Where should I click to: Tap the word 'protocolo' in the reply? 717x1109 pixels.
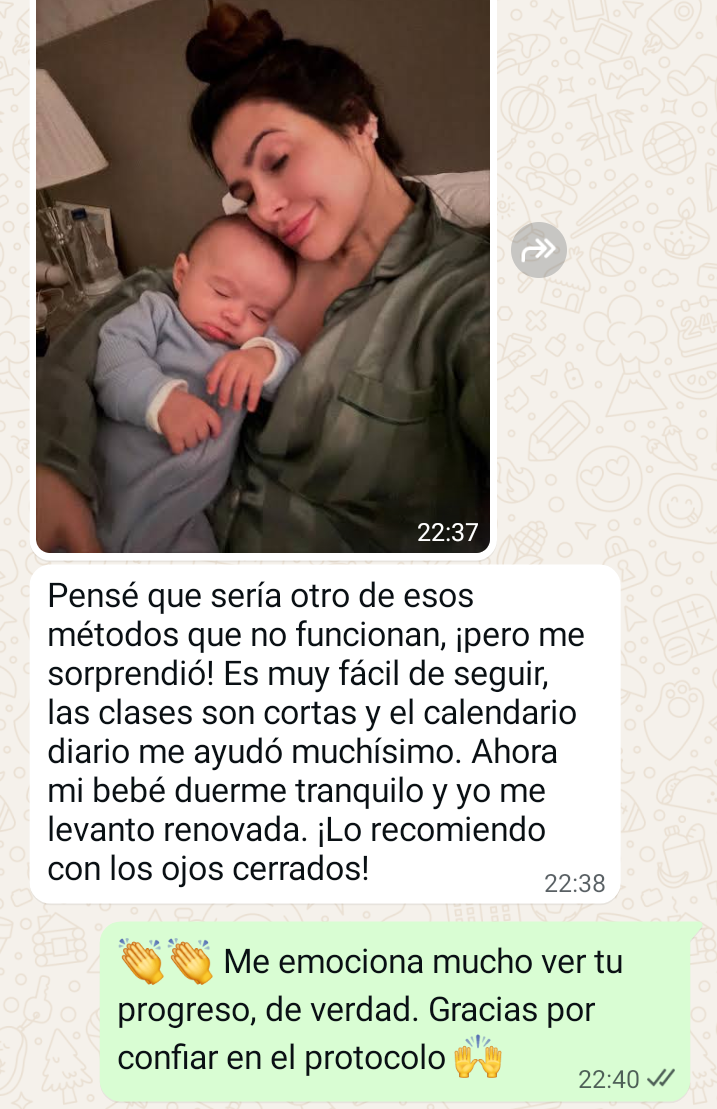pos(375,1059)
